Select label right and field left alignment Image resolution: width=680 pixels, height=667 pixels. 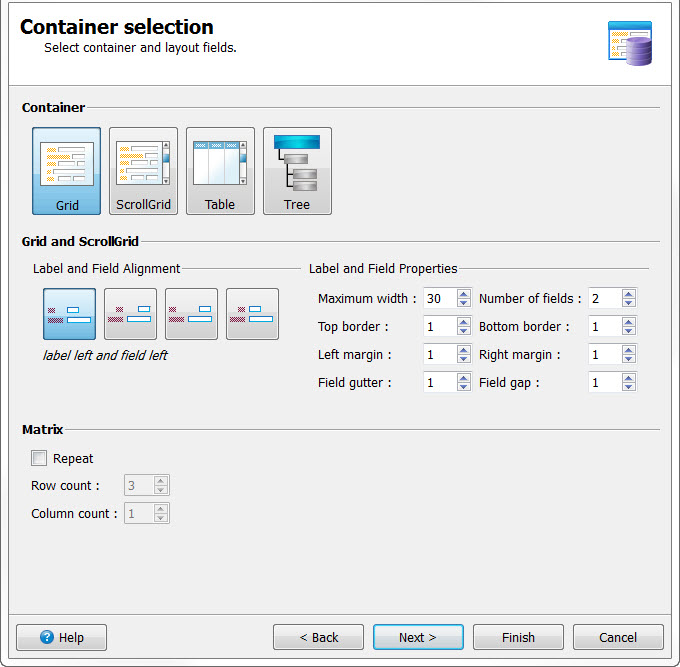pos(252,314)
